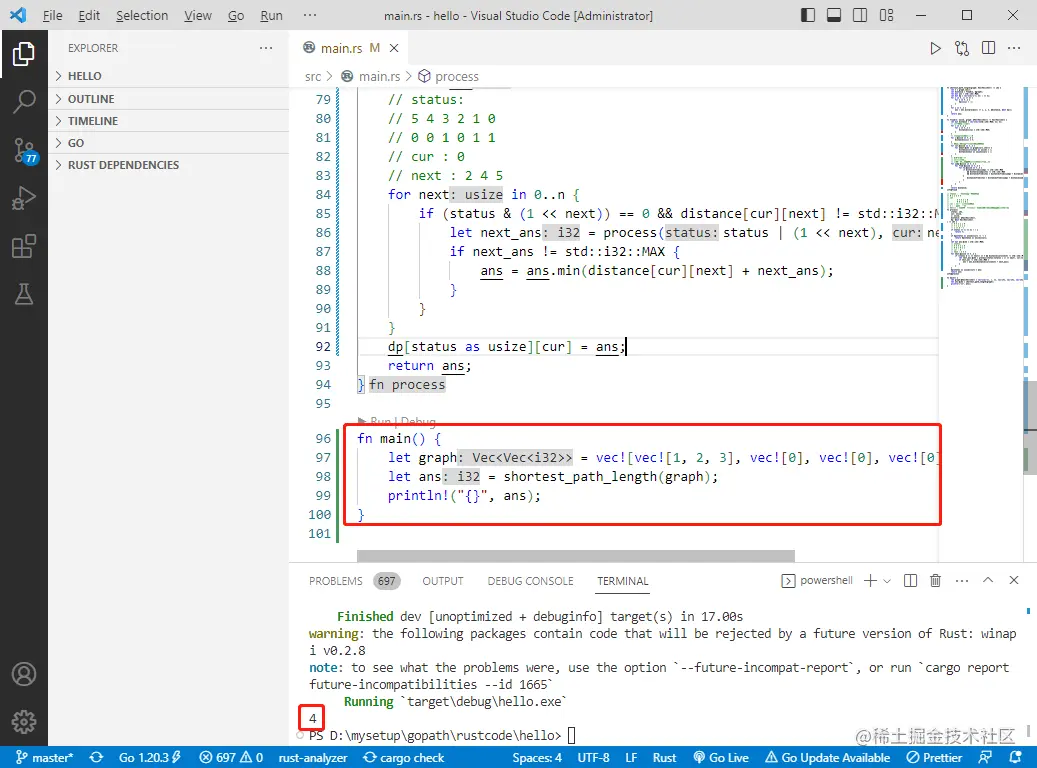The height and width of the screenshot is (768, 1037).
Task: Open the Manage gear settings icon
Action: [x=24, y=722]
